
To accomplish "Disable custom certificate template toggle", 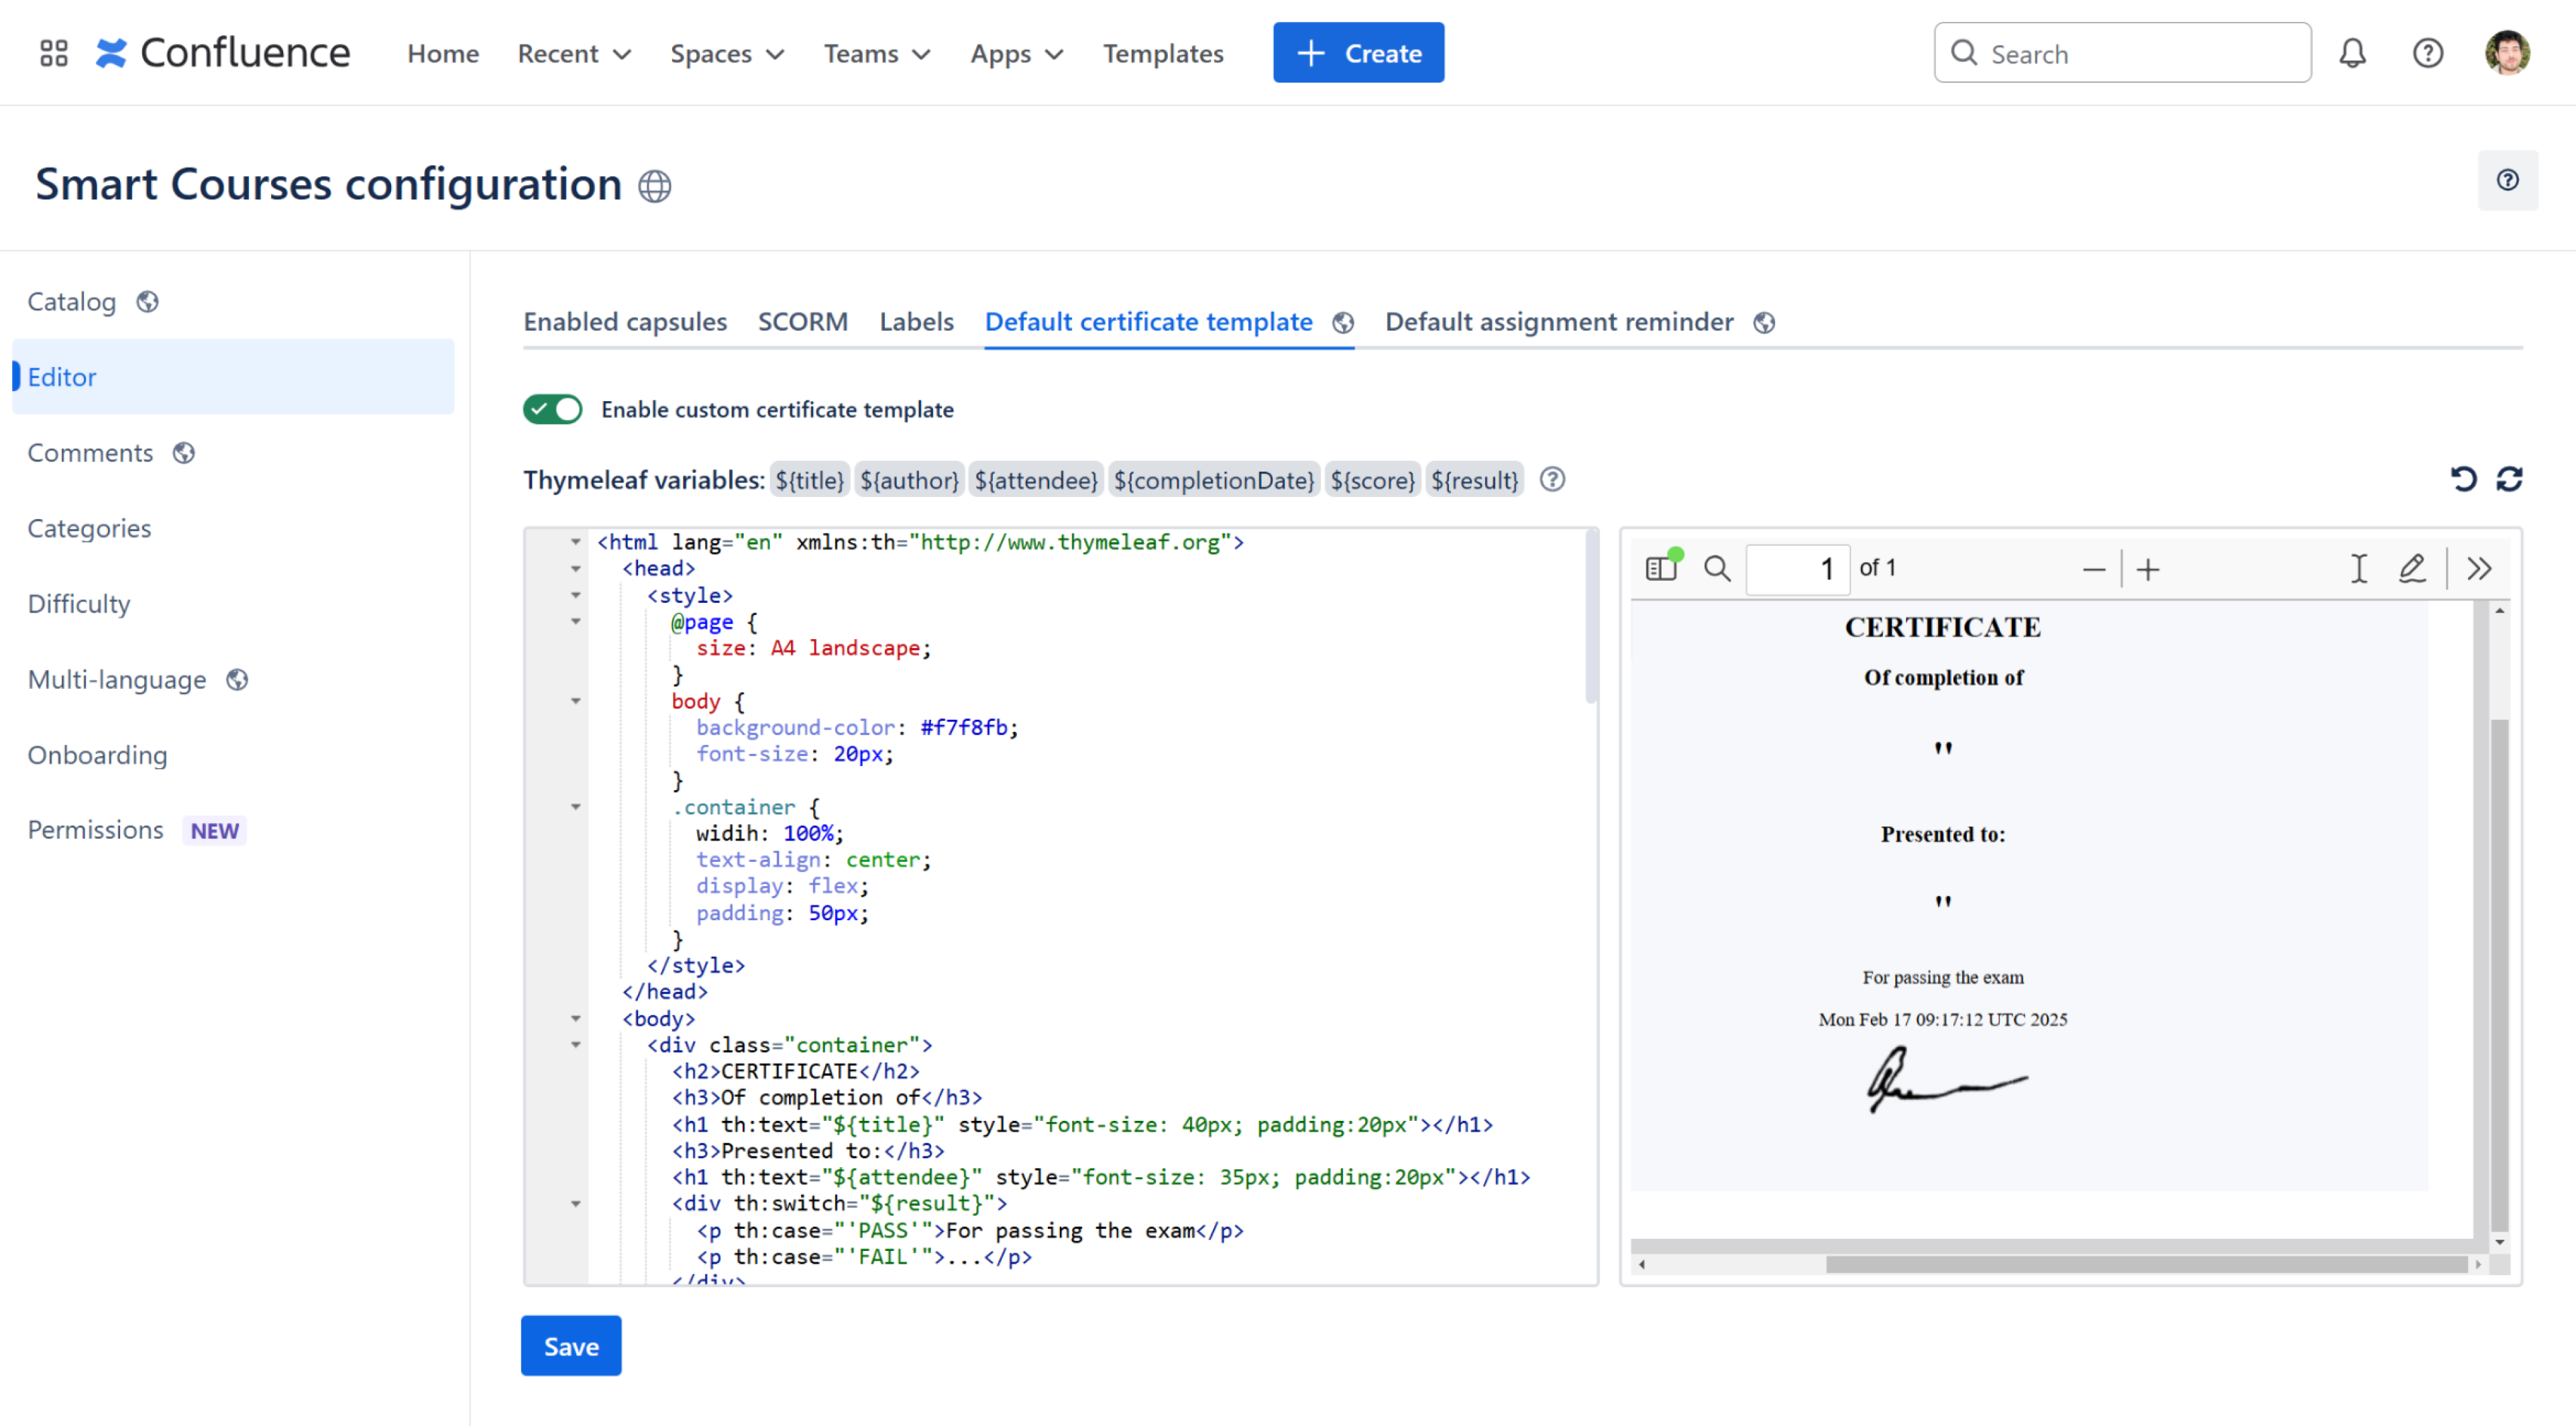I will point(552,409).
